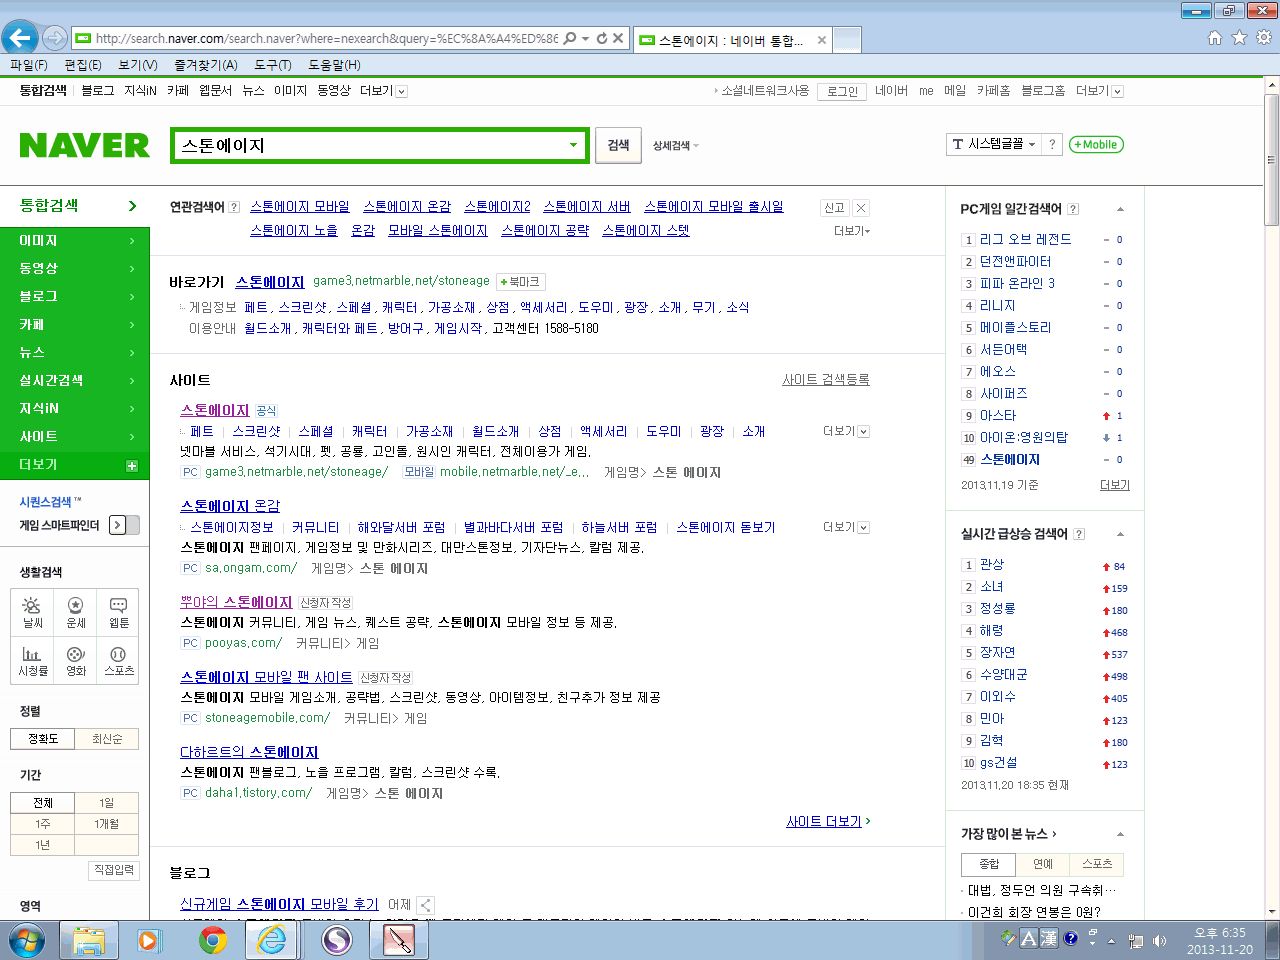Select 1일 period option
1280x960 pixels.
click(107, 803)
